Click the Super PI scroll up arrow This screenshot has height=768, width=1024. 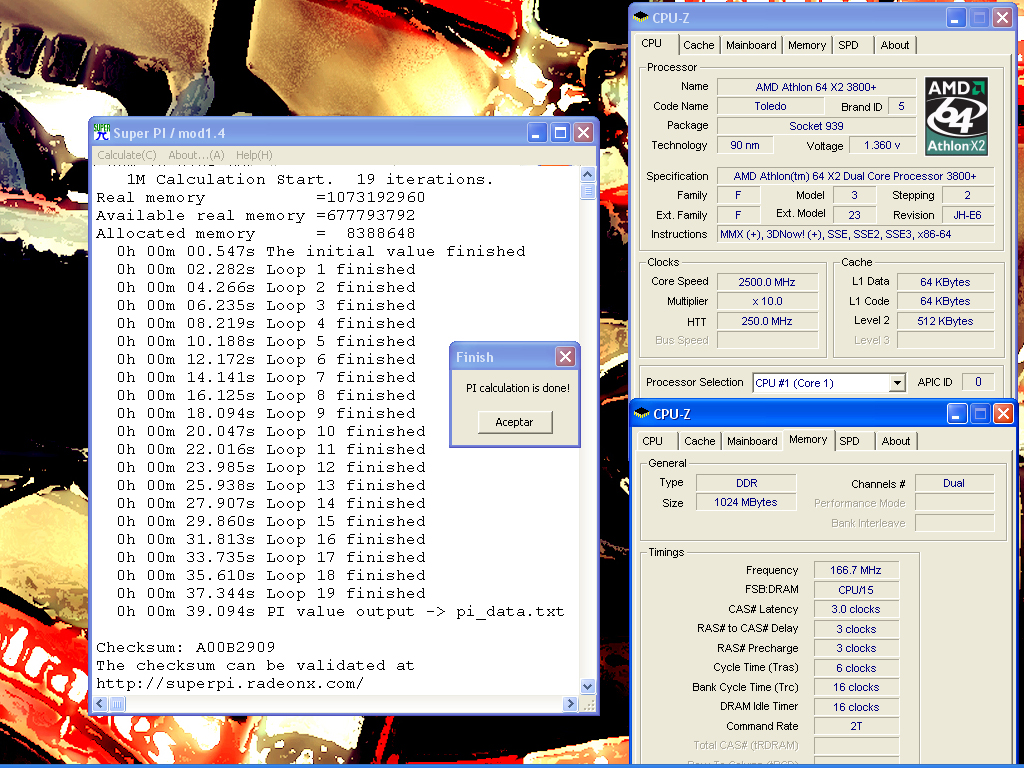tap(587, 175)
